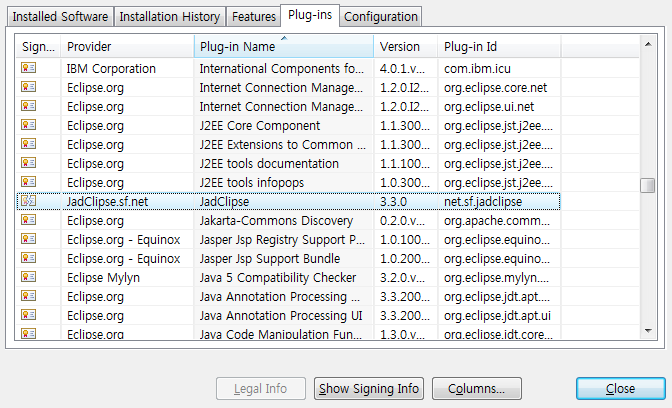This screenshot has height=408, width=672.
Task: Open the Installation History tab
Action: click(x=170, y=17)
